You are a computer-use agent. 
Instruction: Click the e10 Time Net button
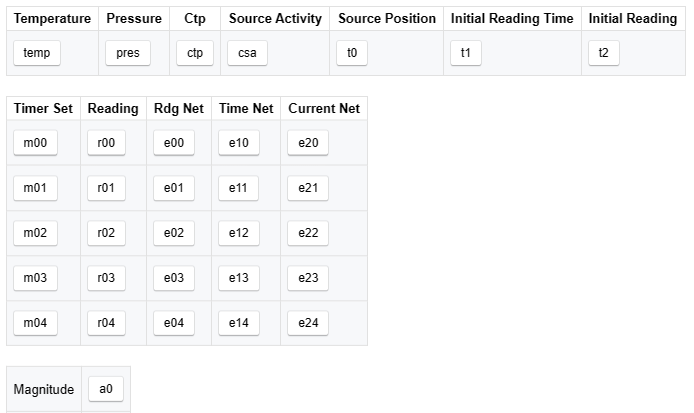point(238,143)
